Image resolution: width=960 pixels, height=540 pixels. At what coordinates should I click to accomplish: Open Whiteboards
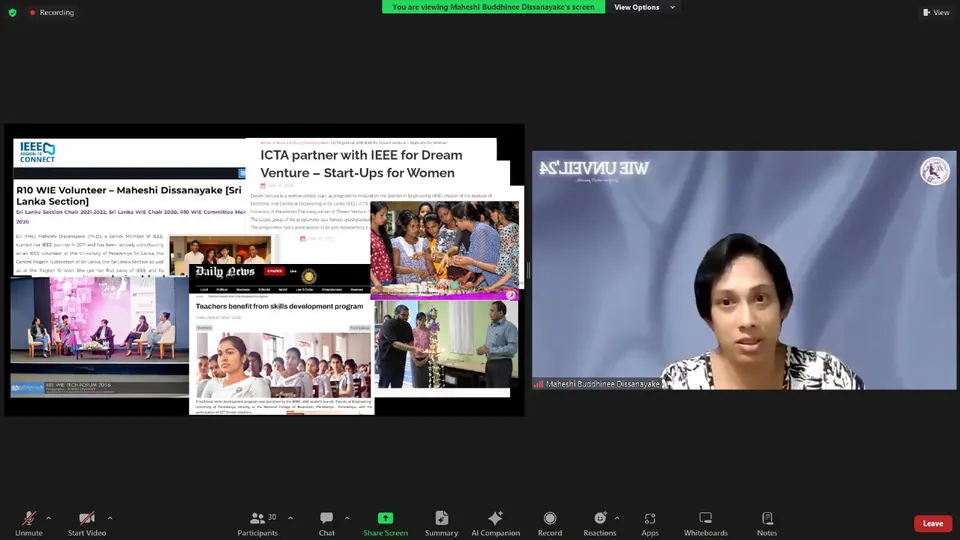click(705, 524)
